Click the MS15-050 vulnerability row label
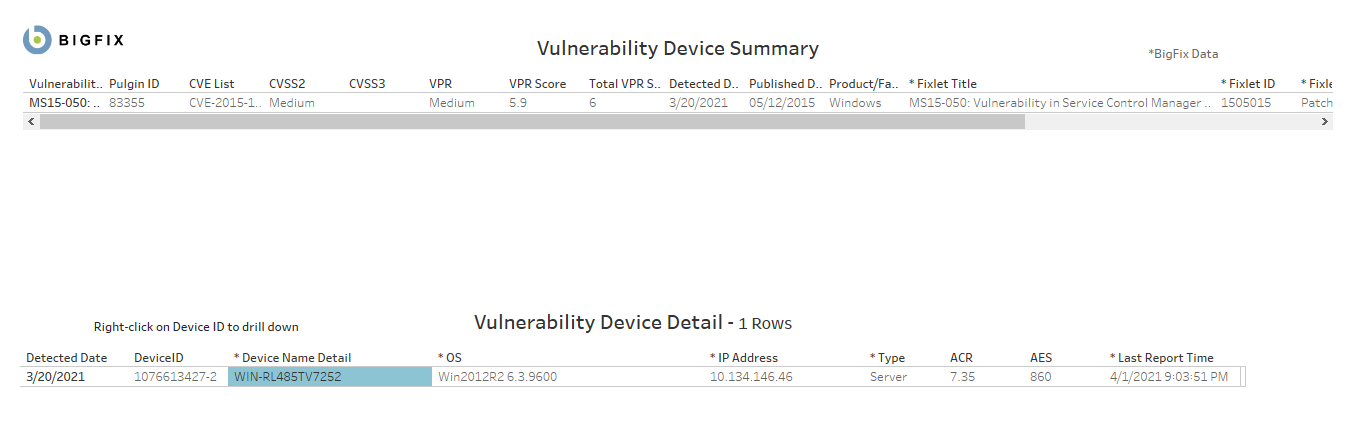Screen dimensions: 1349x436 coord(64,103)
